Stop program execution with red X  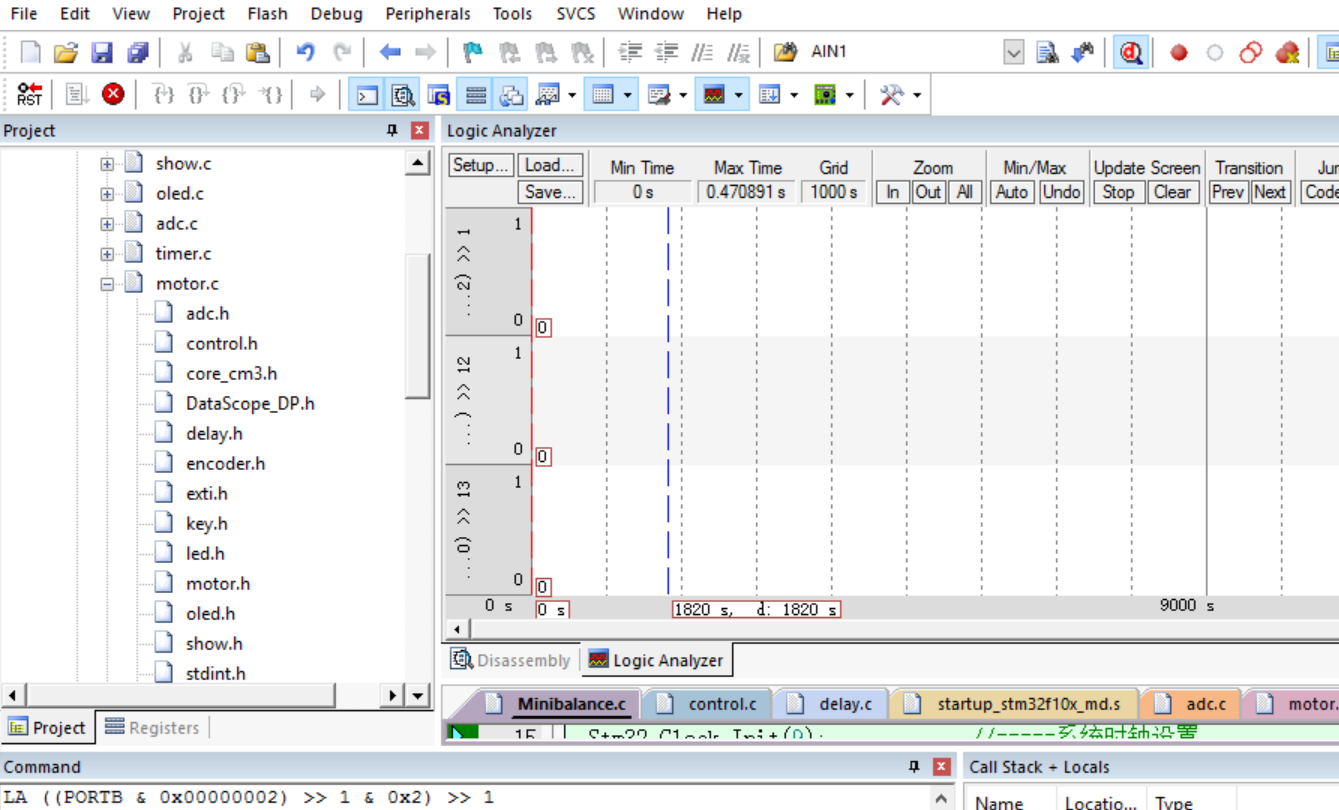(113, 95)
